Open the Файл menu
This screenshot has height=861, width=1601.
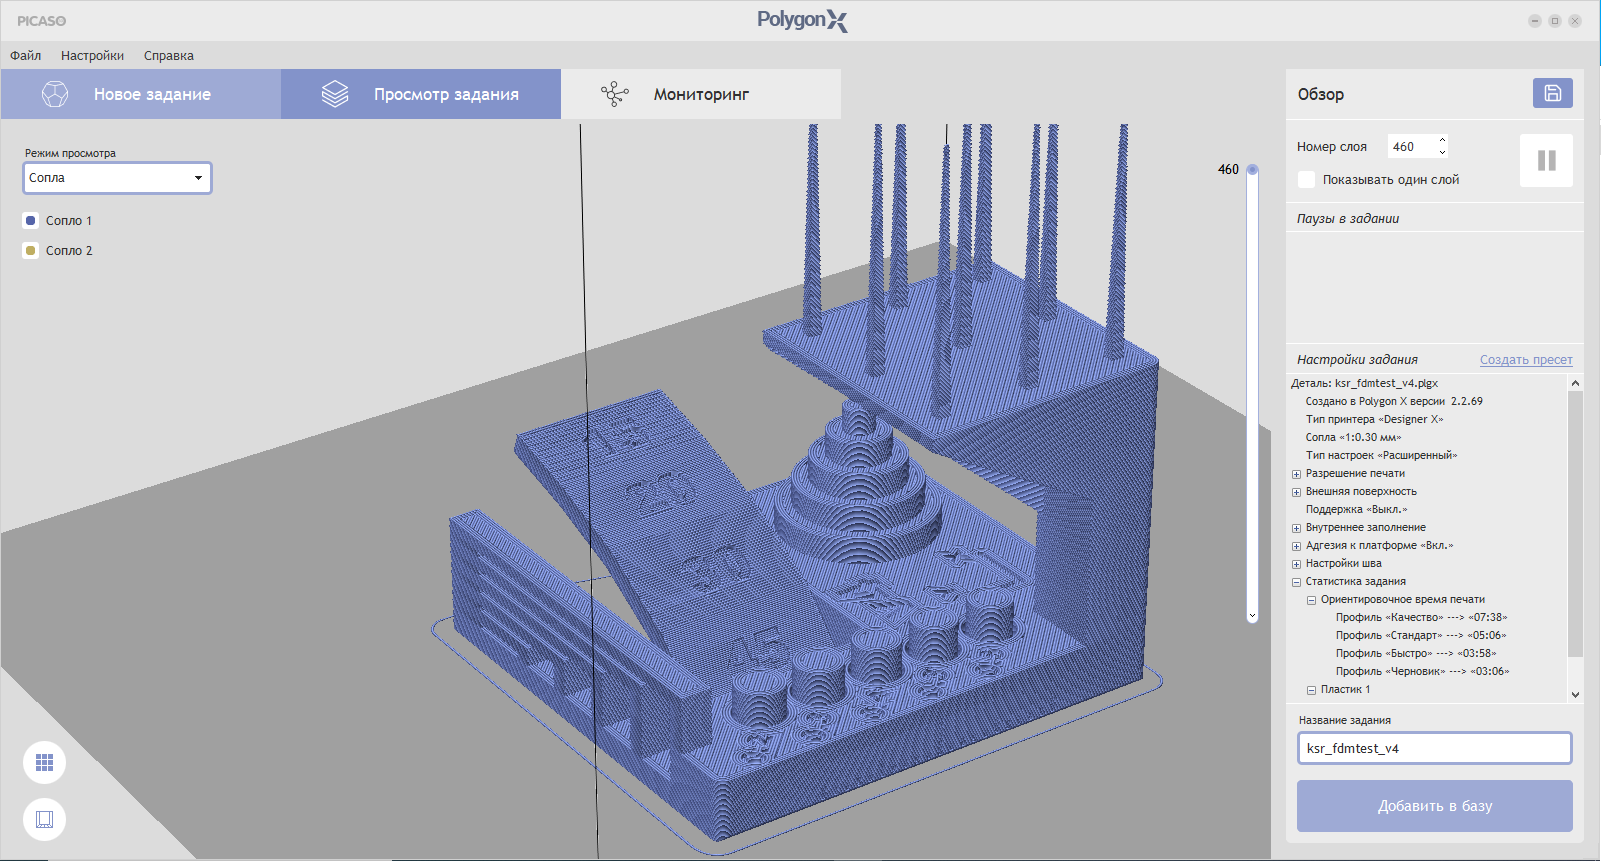(26, 56)
